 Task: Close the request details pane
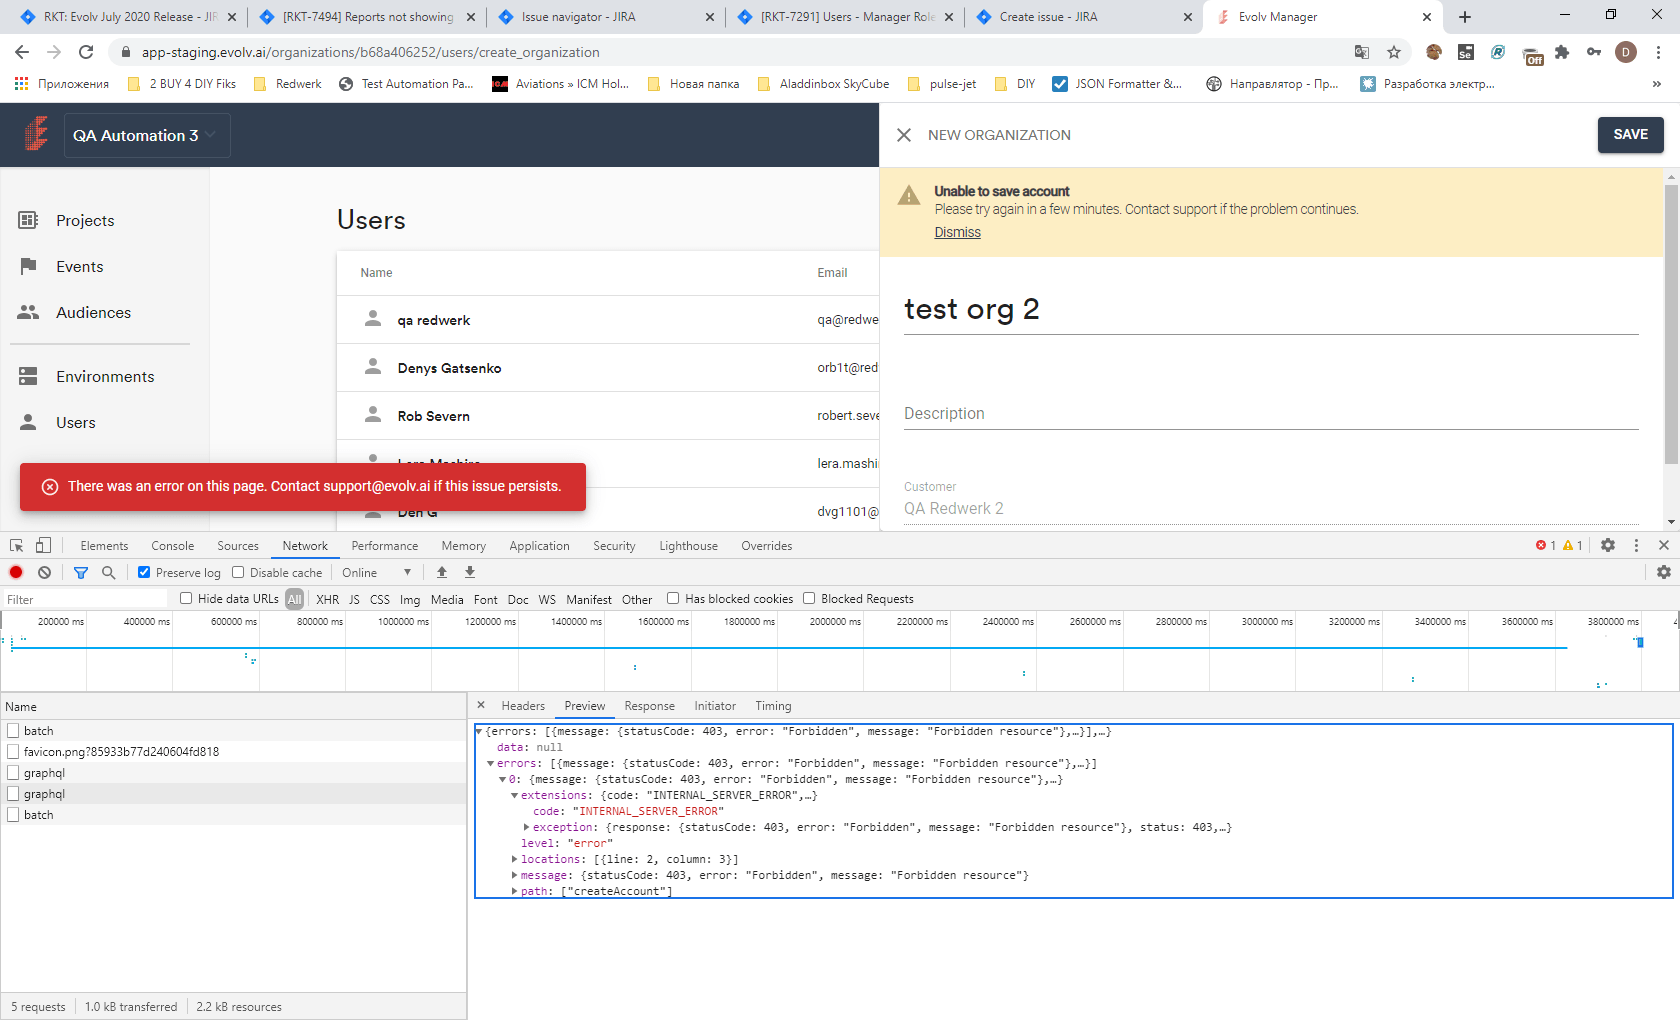pyautogui.click(x=481, y=705)
